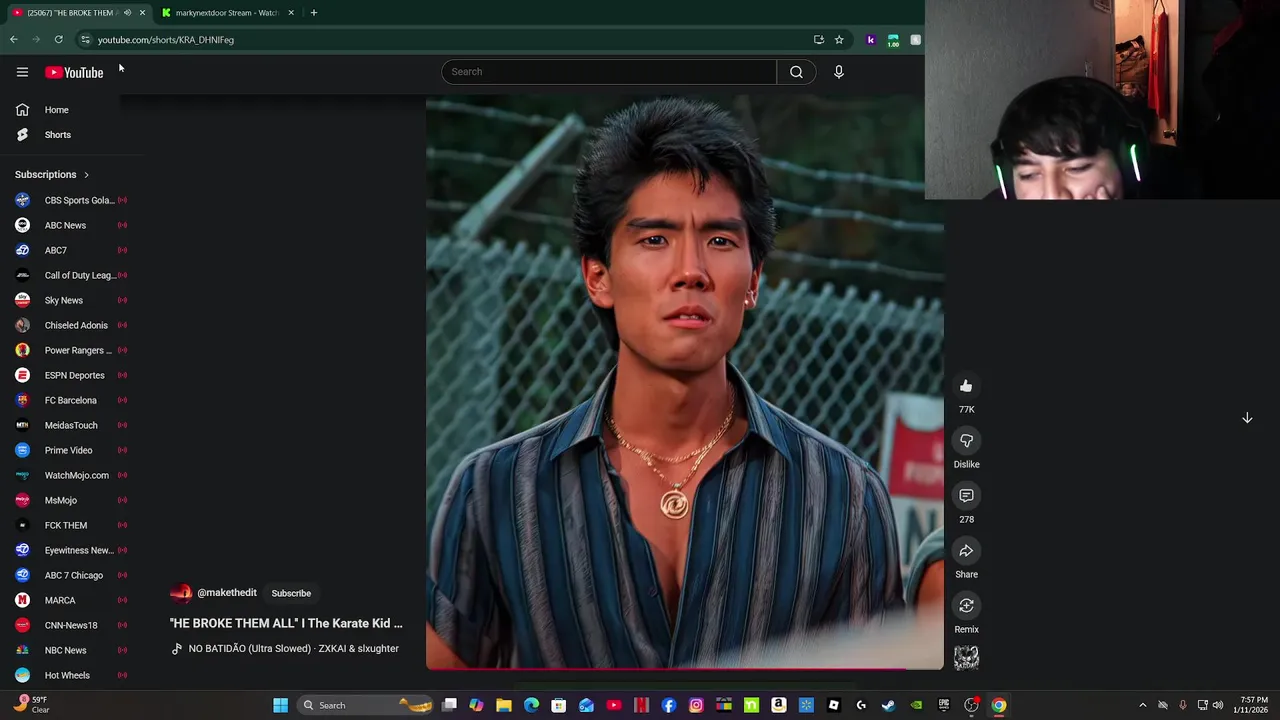Open Eyewitness News channel

coord(70,550)
